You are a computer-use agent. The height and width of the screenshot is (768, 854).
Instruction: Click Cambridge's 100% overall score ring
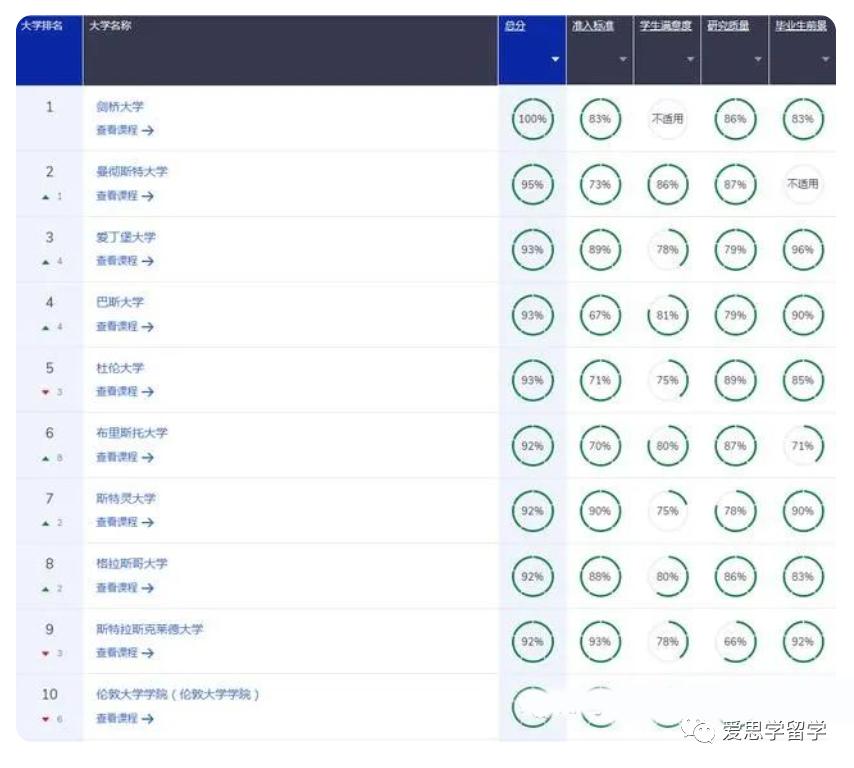pos(531,118)
